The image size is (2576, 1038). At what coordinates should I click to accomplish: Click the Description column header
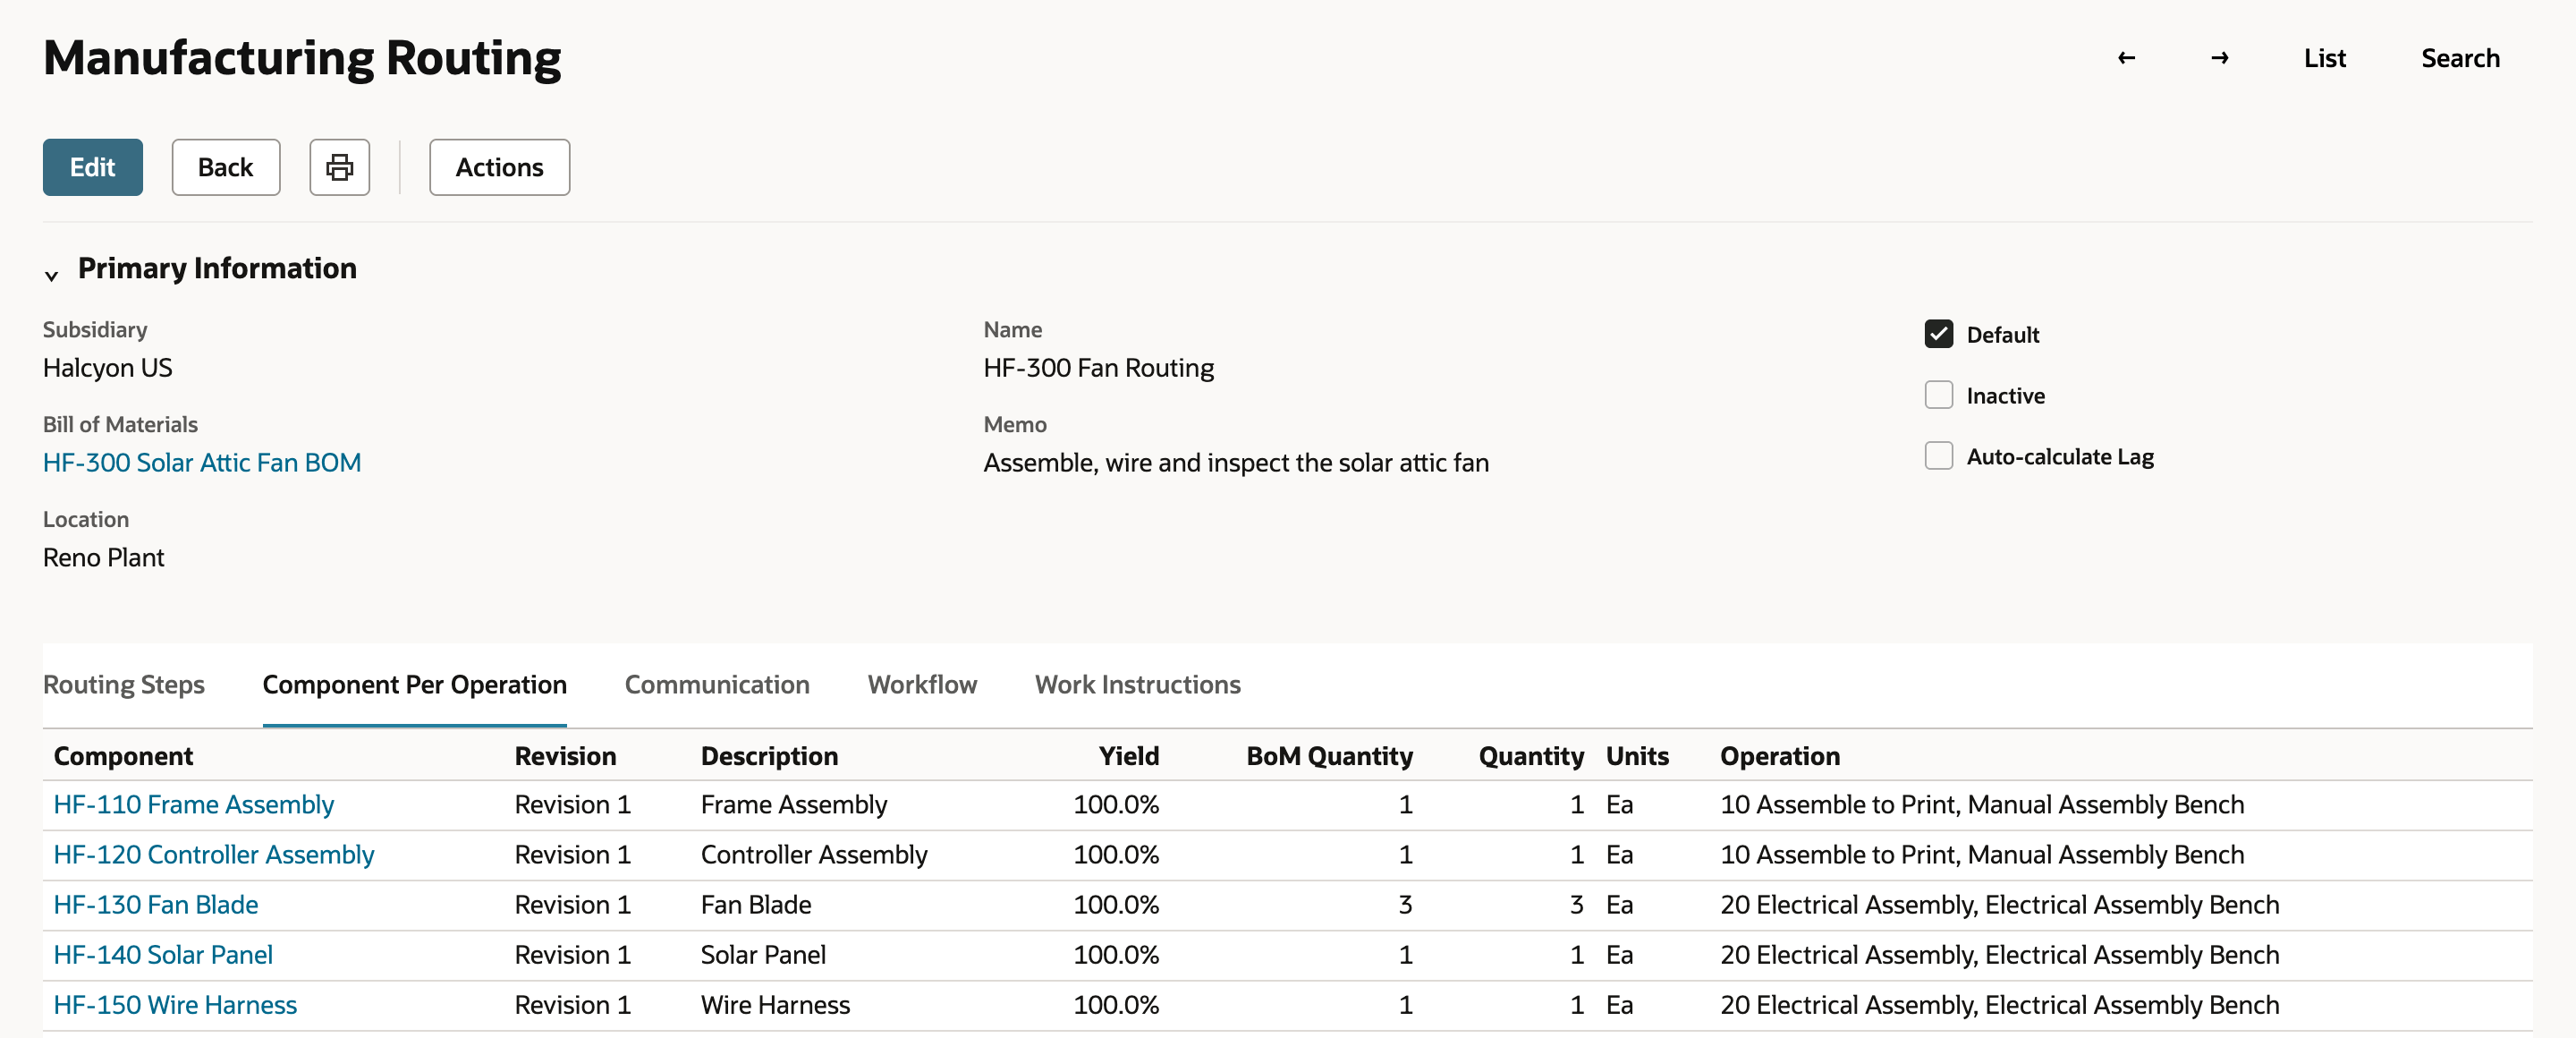click(769, 756)
